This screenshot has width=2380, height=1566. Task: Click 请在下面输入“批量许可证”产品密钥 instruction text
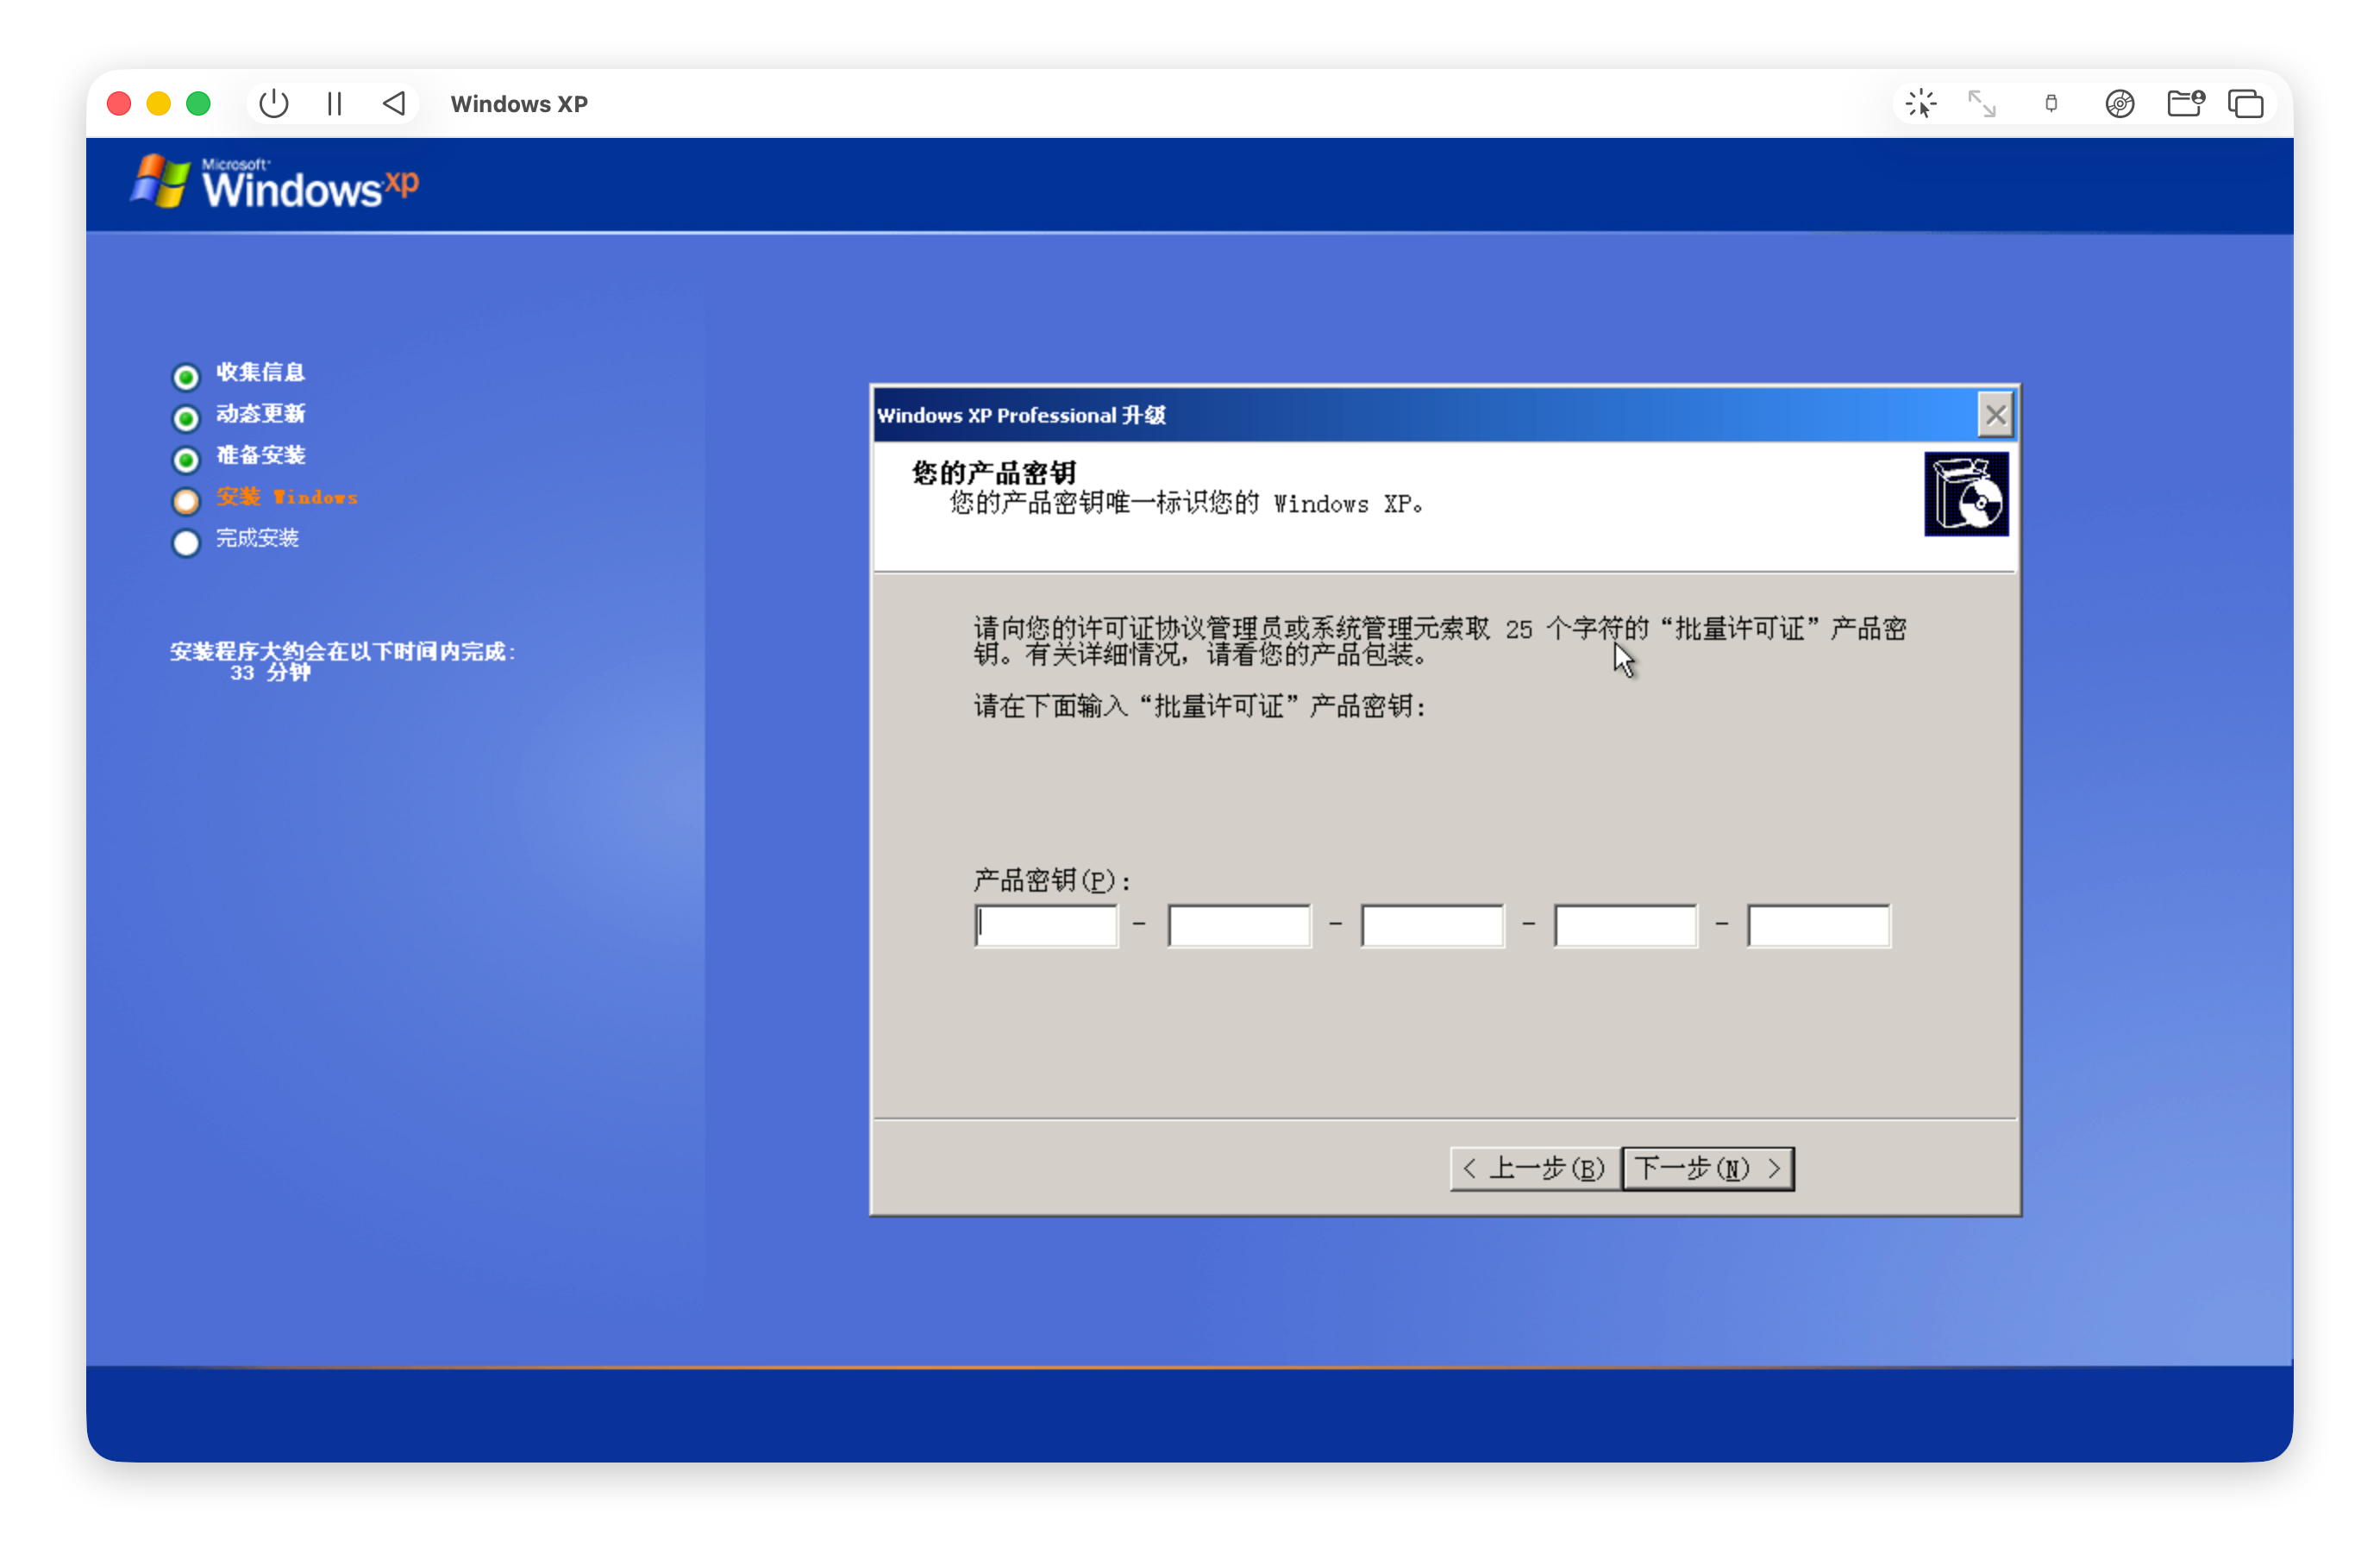coord(1200,706)
